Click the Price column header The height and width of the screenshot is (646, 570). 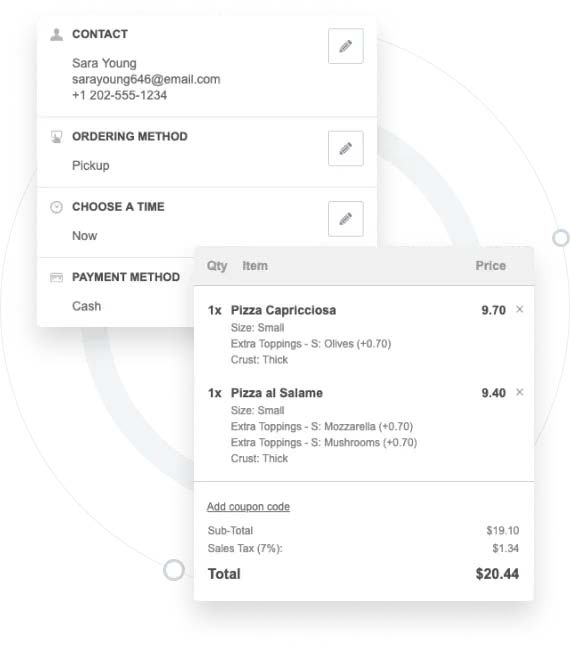tap(491, 266)
